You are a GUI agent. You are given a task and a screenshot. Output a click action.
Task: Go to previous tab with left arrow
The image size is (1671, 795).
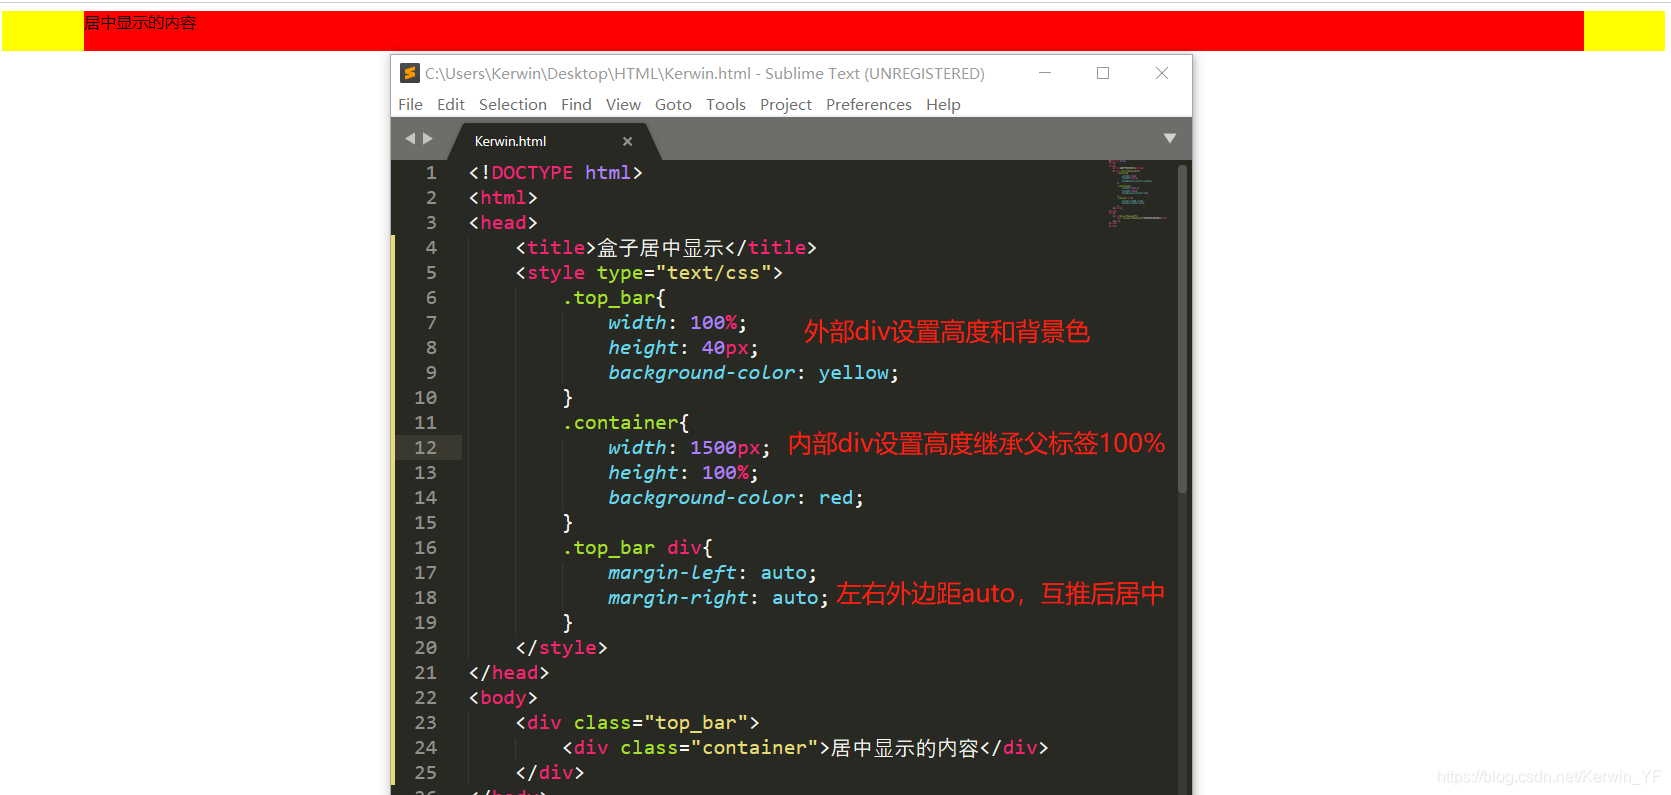click(409, 139)
